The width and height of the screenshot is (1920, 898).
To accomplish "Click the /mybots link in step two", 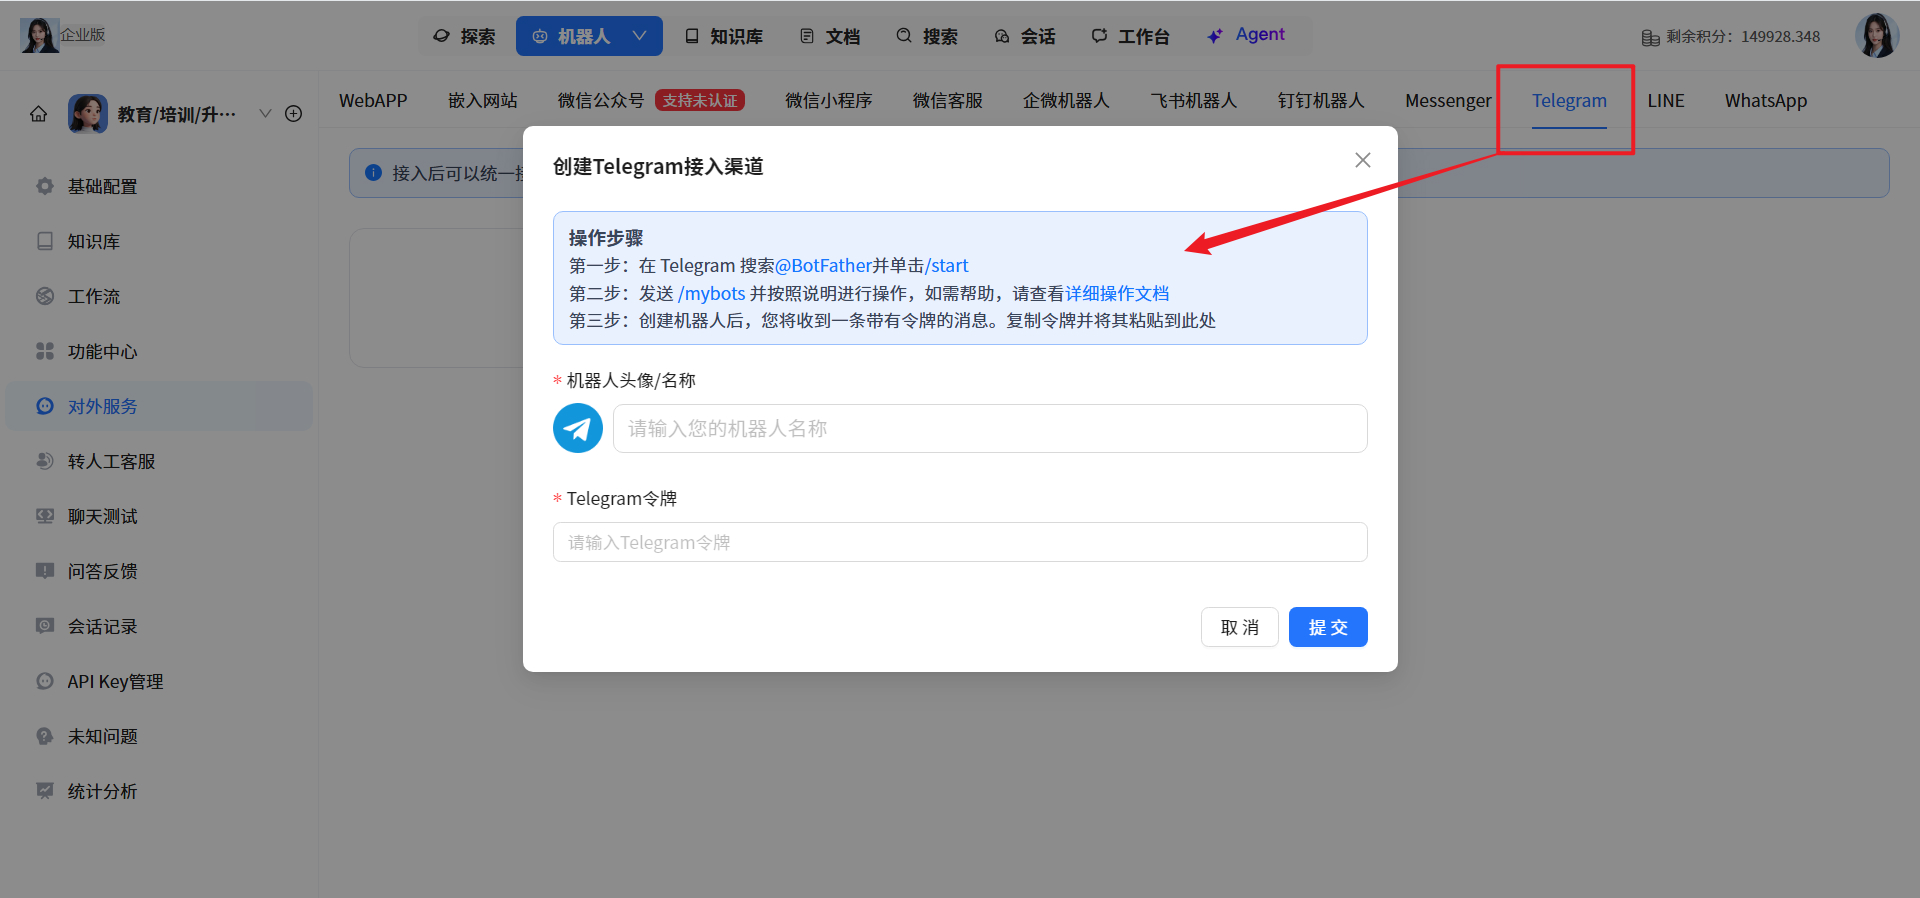I will [x=712, y=293].
